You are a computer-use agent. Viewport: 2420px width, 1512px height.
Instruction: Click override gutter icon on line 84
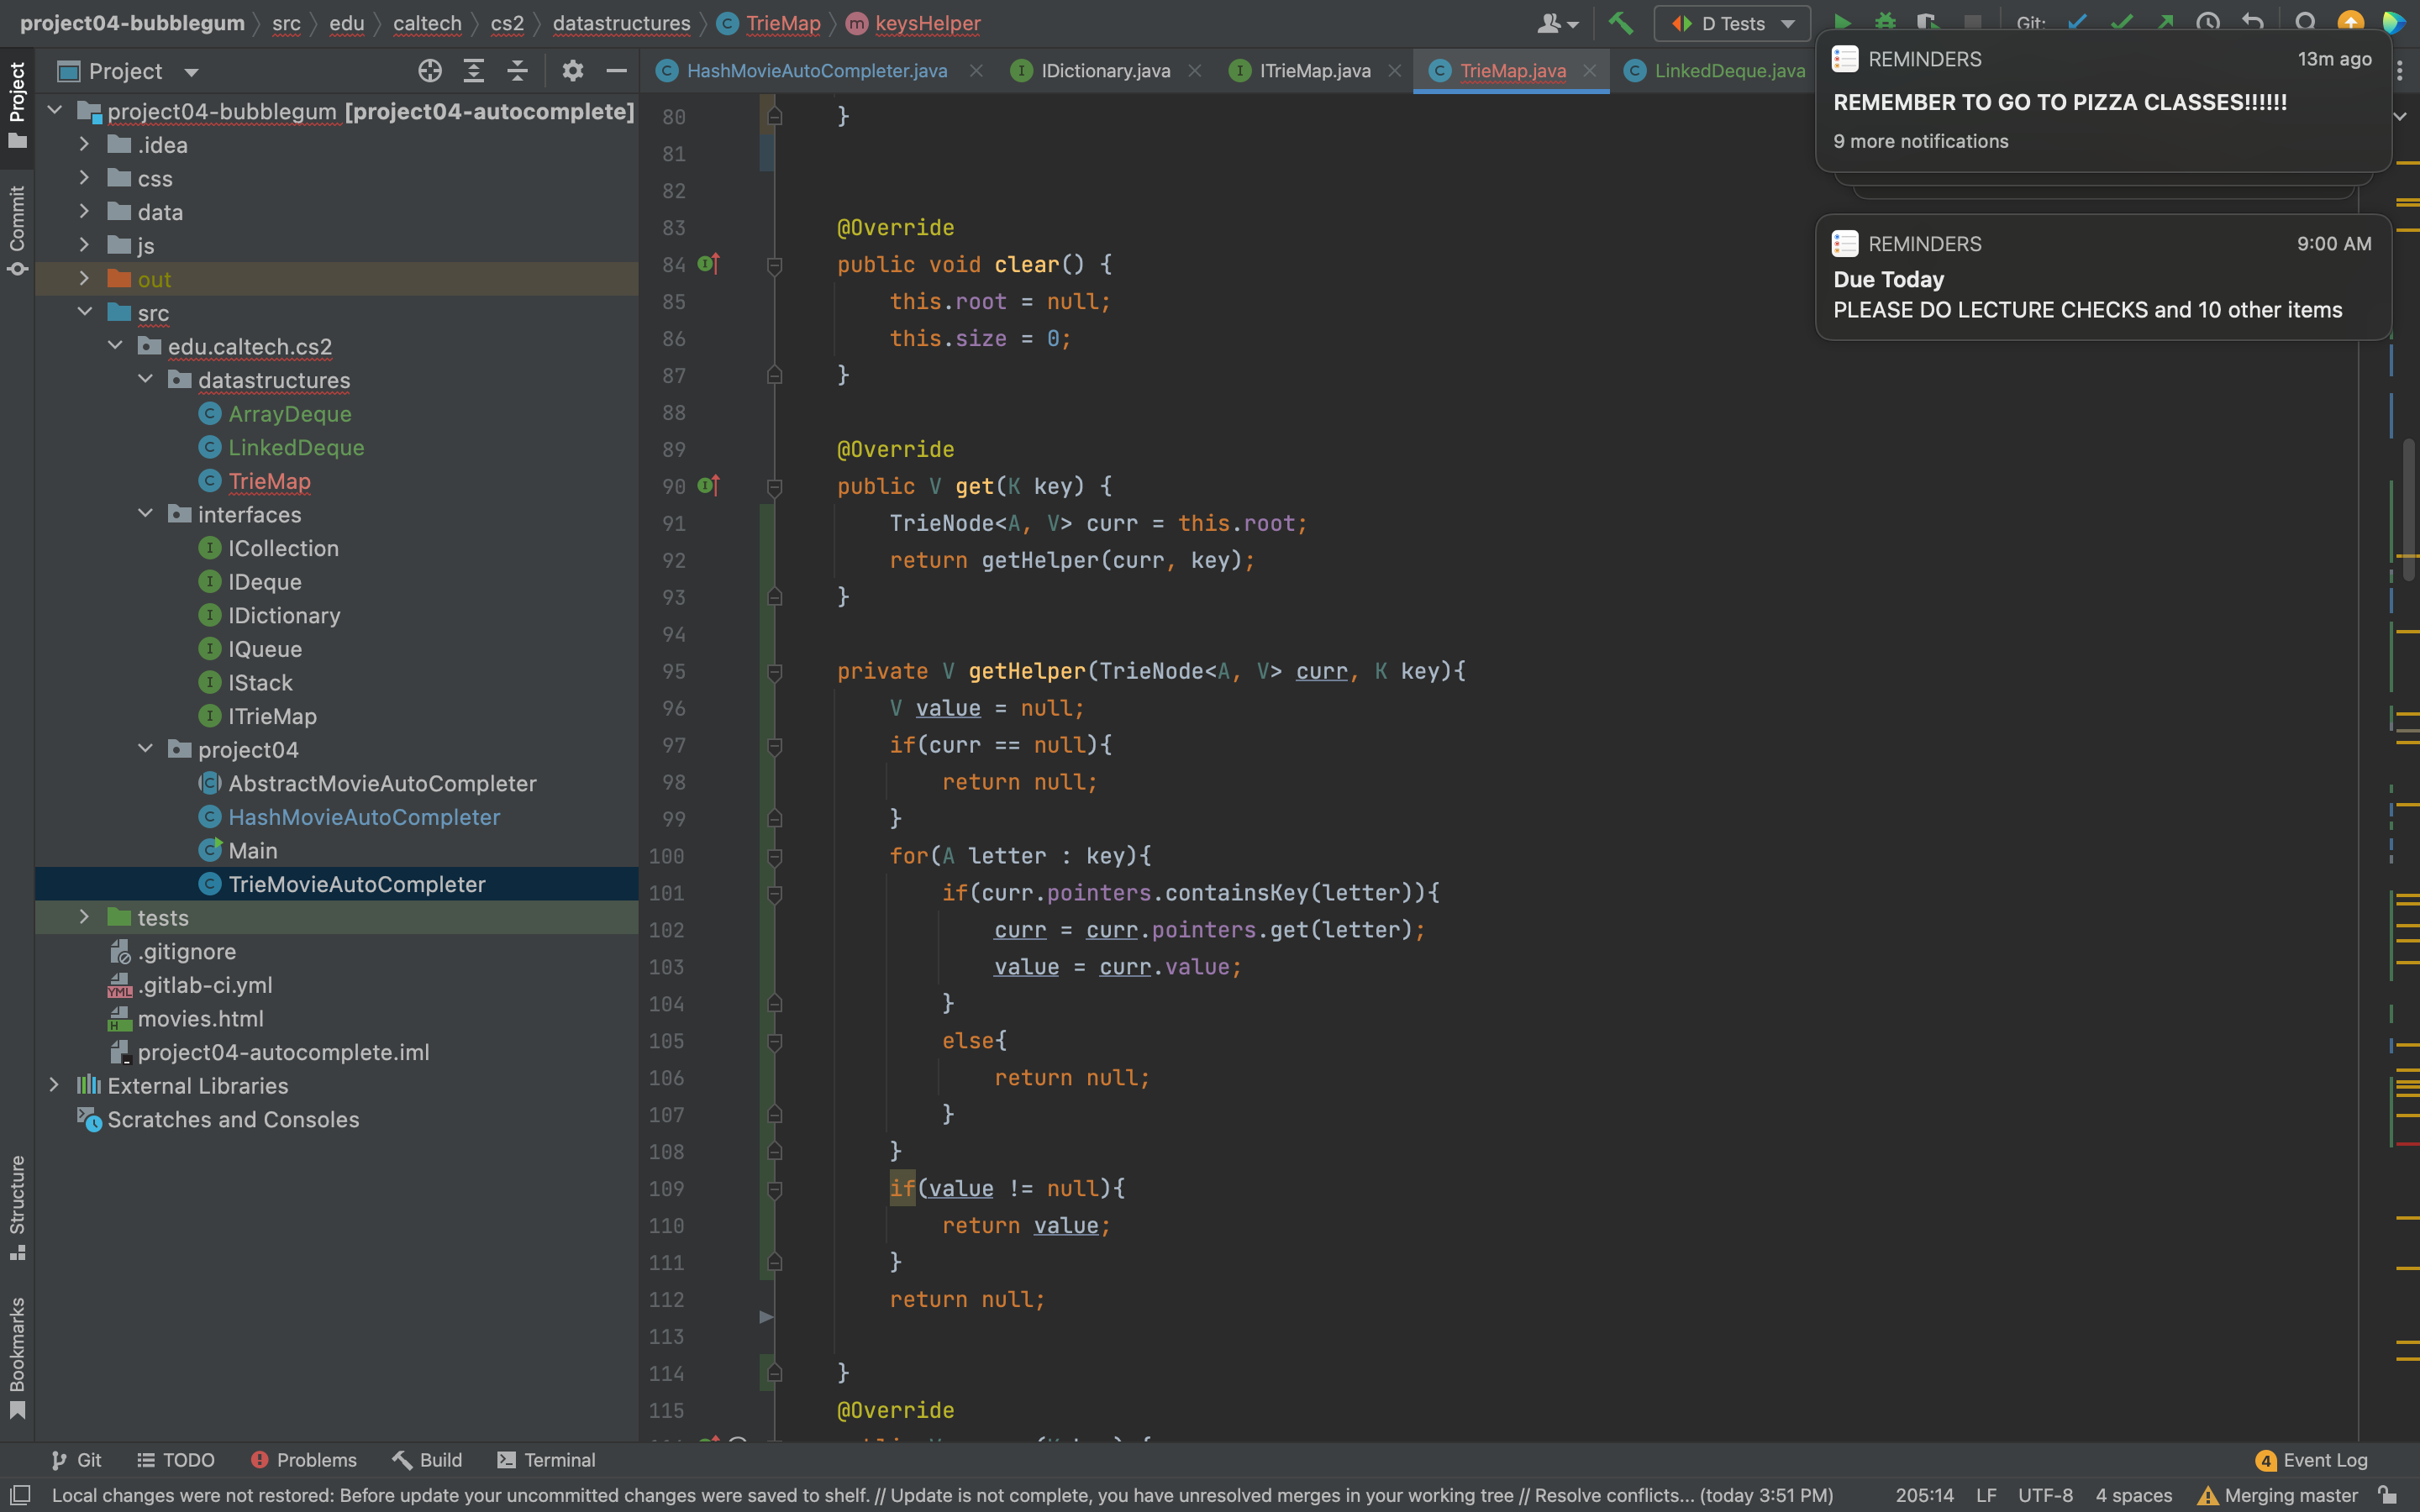click(x=708, y=264)
